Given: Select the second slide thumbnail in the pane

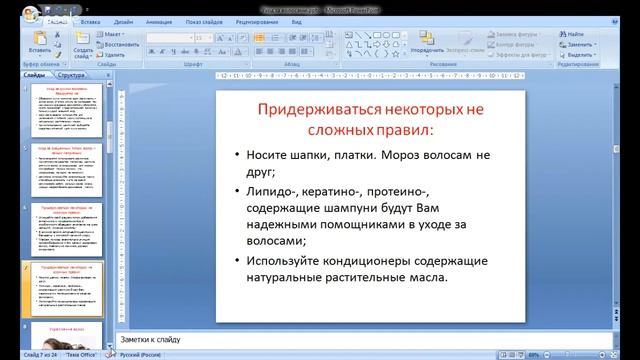Looking at the screenshot, I should [x=67, y=170].
